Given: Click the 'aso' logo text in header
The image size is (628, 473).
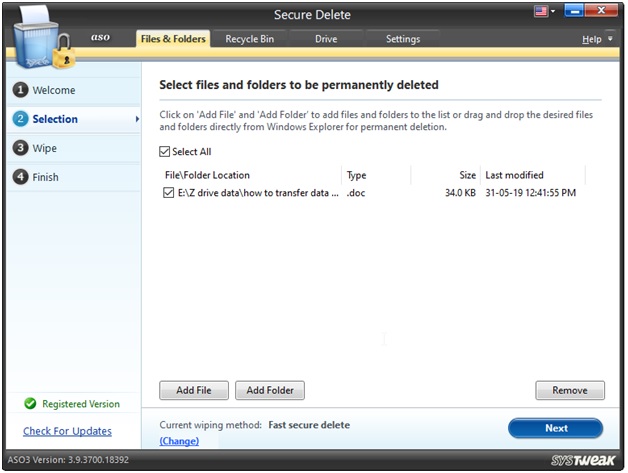Looking at the screenshot, I should (x=100, y=37).
